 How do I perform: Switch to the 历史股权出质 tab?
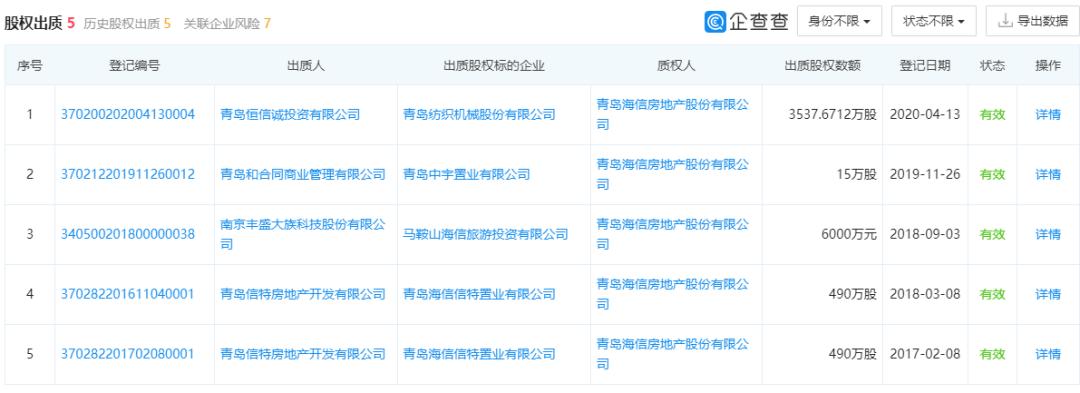(127, 23)
